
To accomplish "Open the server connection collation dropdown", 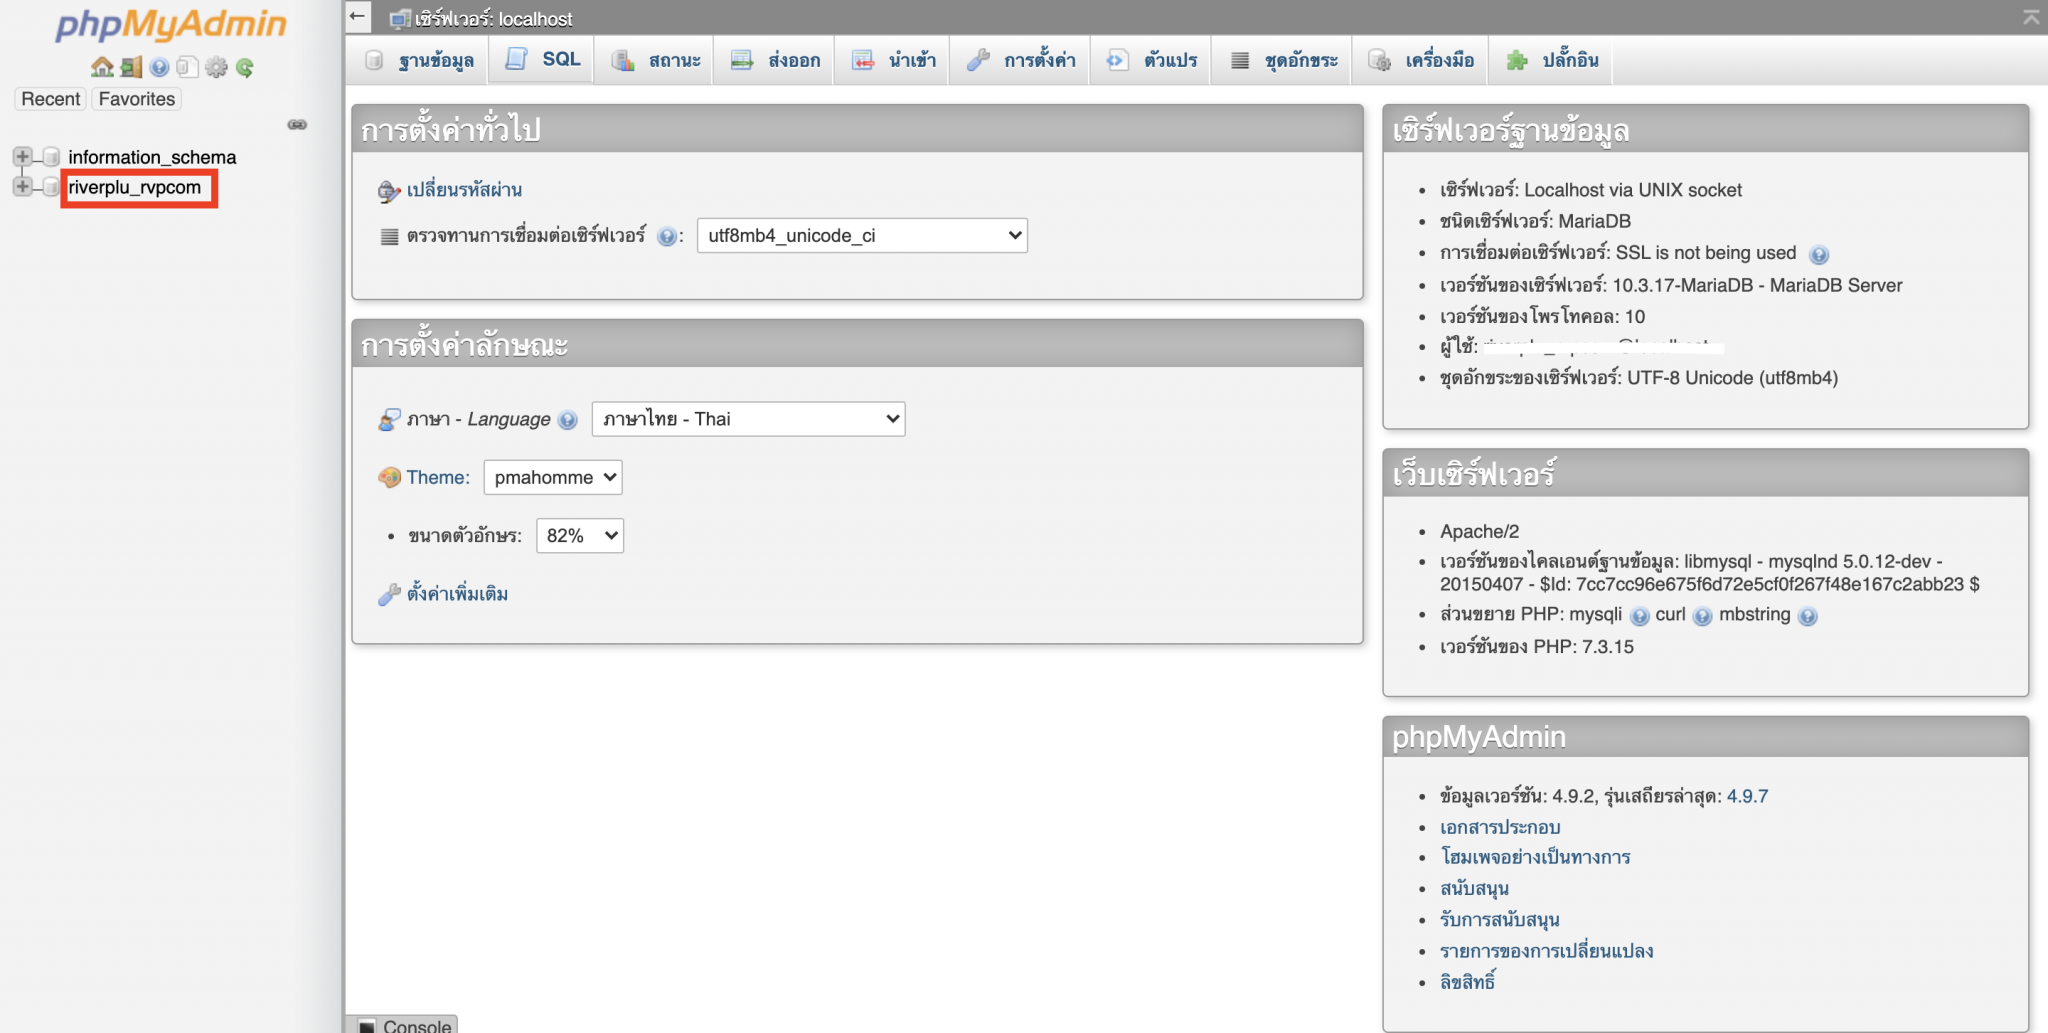I will tap(862, 235).
